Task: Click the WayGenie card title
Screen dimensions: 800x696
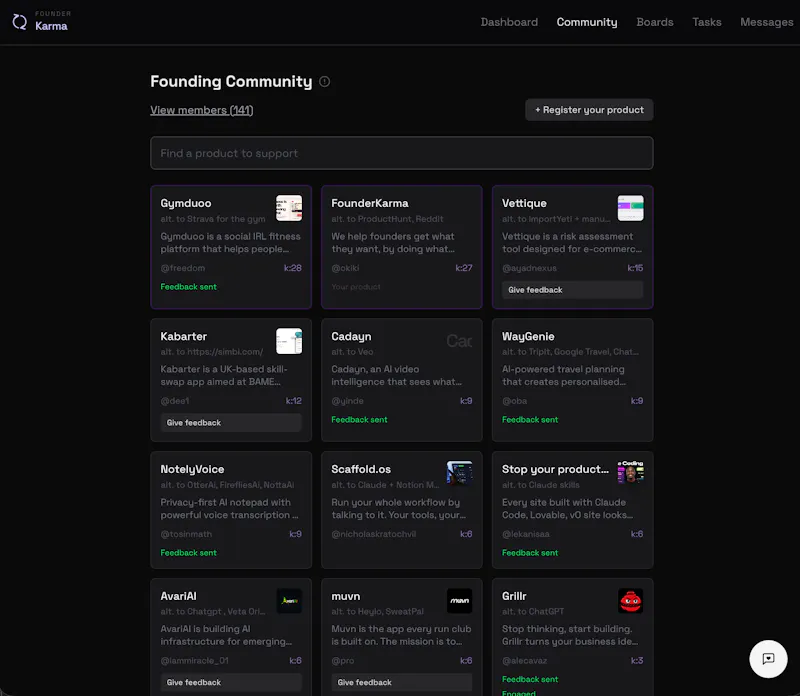Action: pos(528,336)
